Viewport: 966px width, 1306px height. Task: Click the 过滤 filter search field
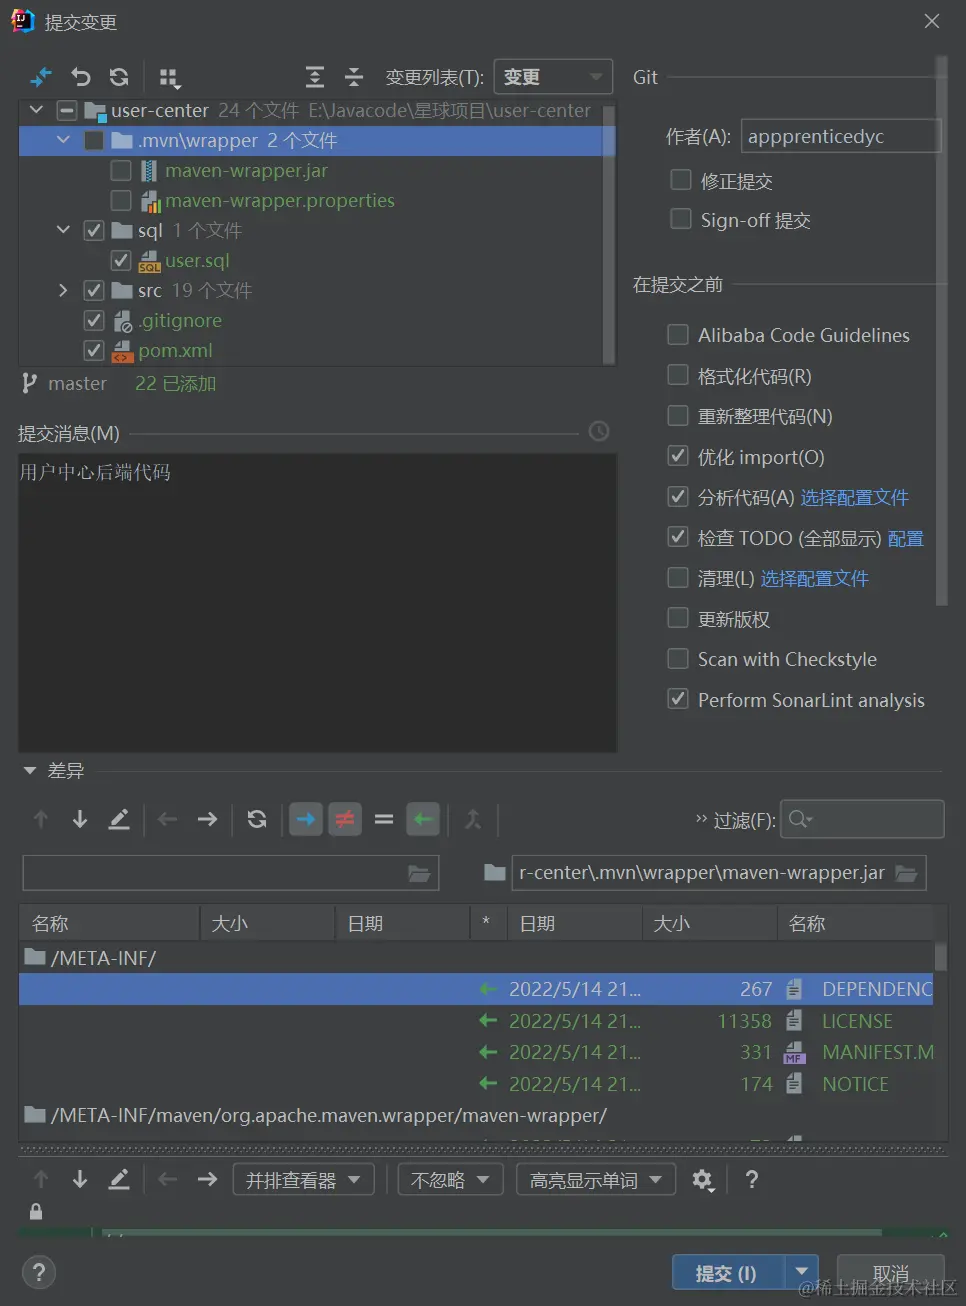pyautogui.click(x=862, y=819)
